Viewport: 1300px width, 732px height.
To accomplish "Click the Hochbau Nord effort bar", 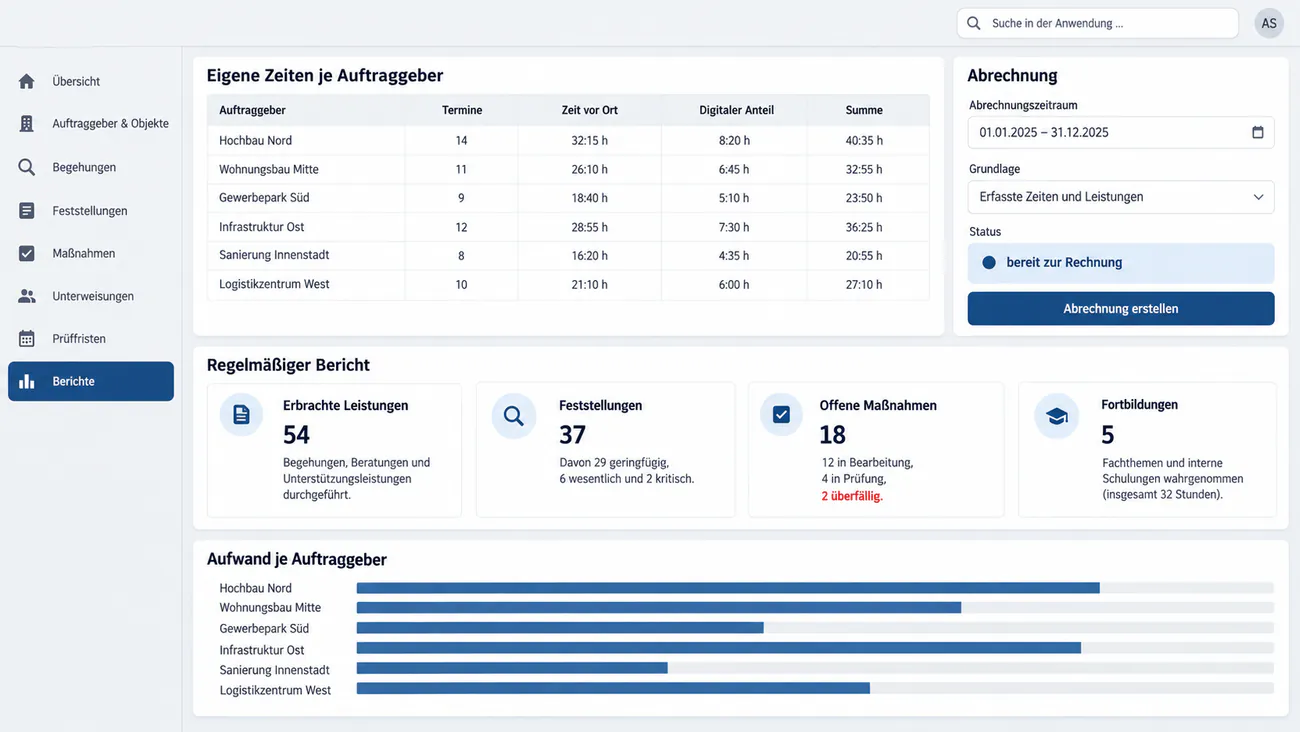I will pyautogui.click(x=728, y=588).
